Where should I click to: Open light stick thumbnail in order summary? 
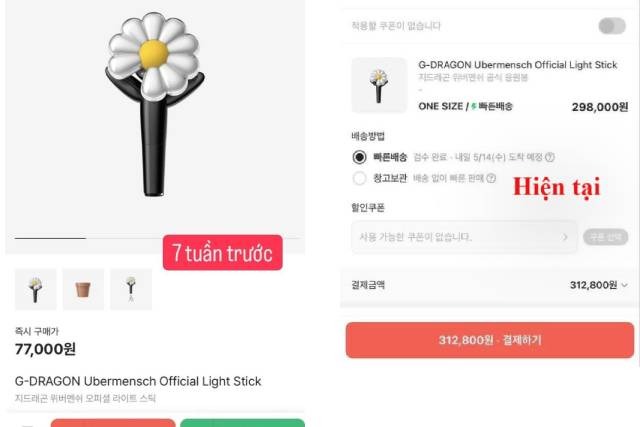(379, 85)
